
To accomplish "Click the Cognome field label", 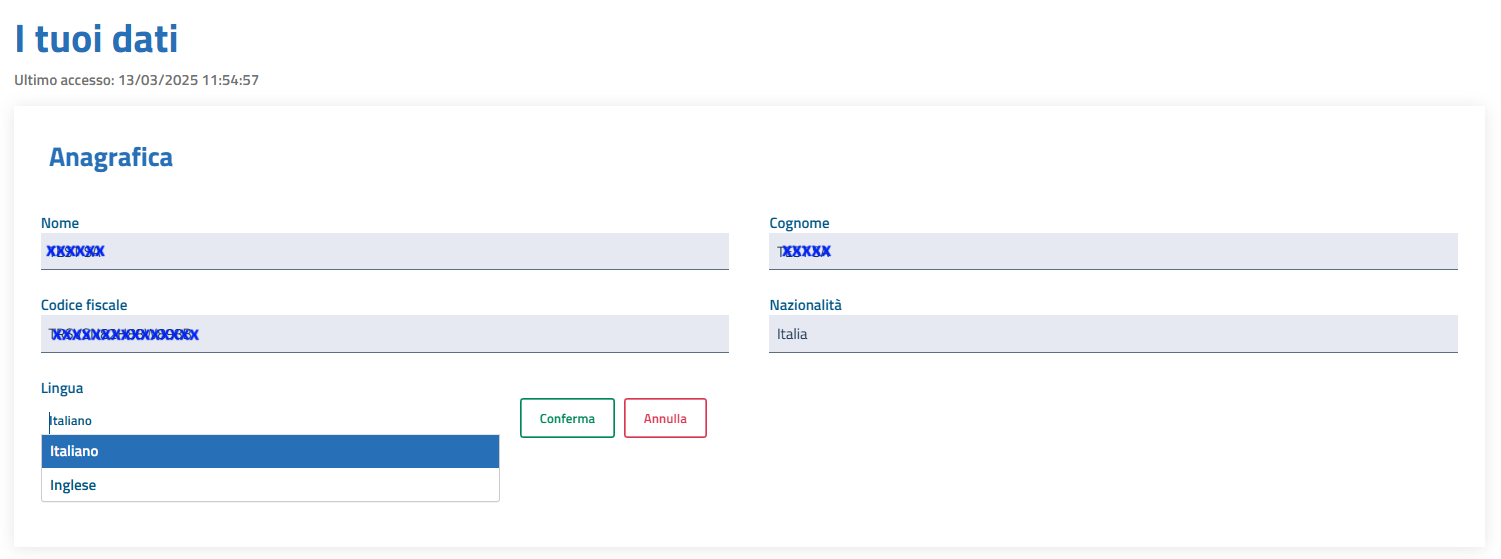I will click(799, 223).
